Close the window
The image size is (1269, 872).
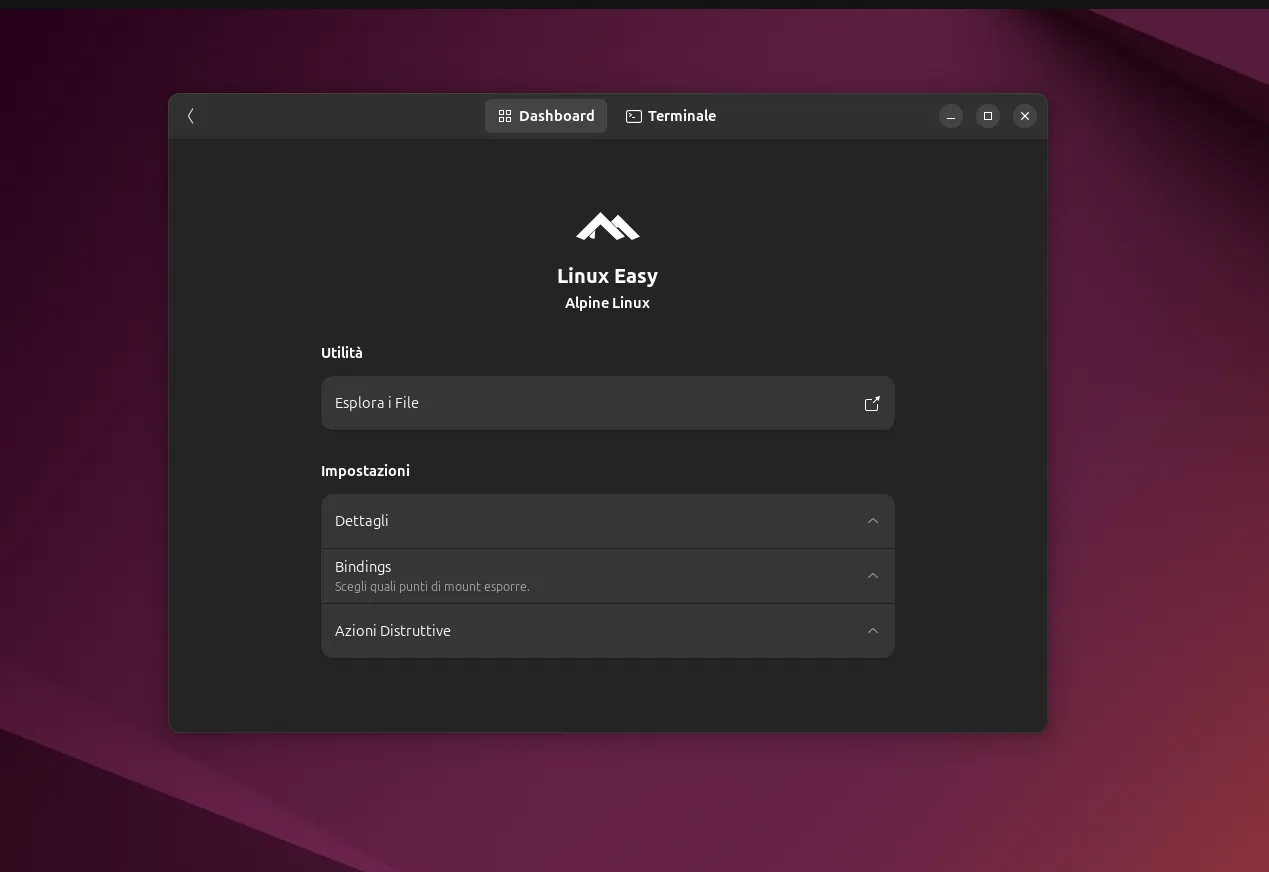point(1024,116)
